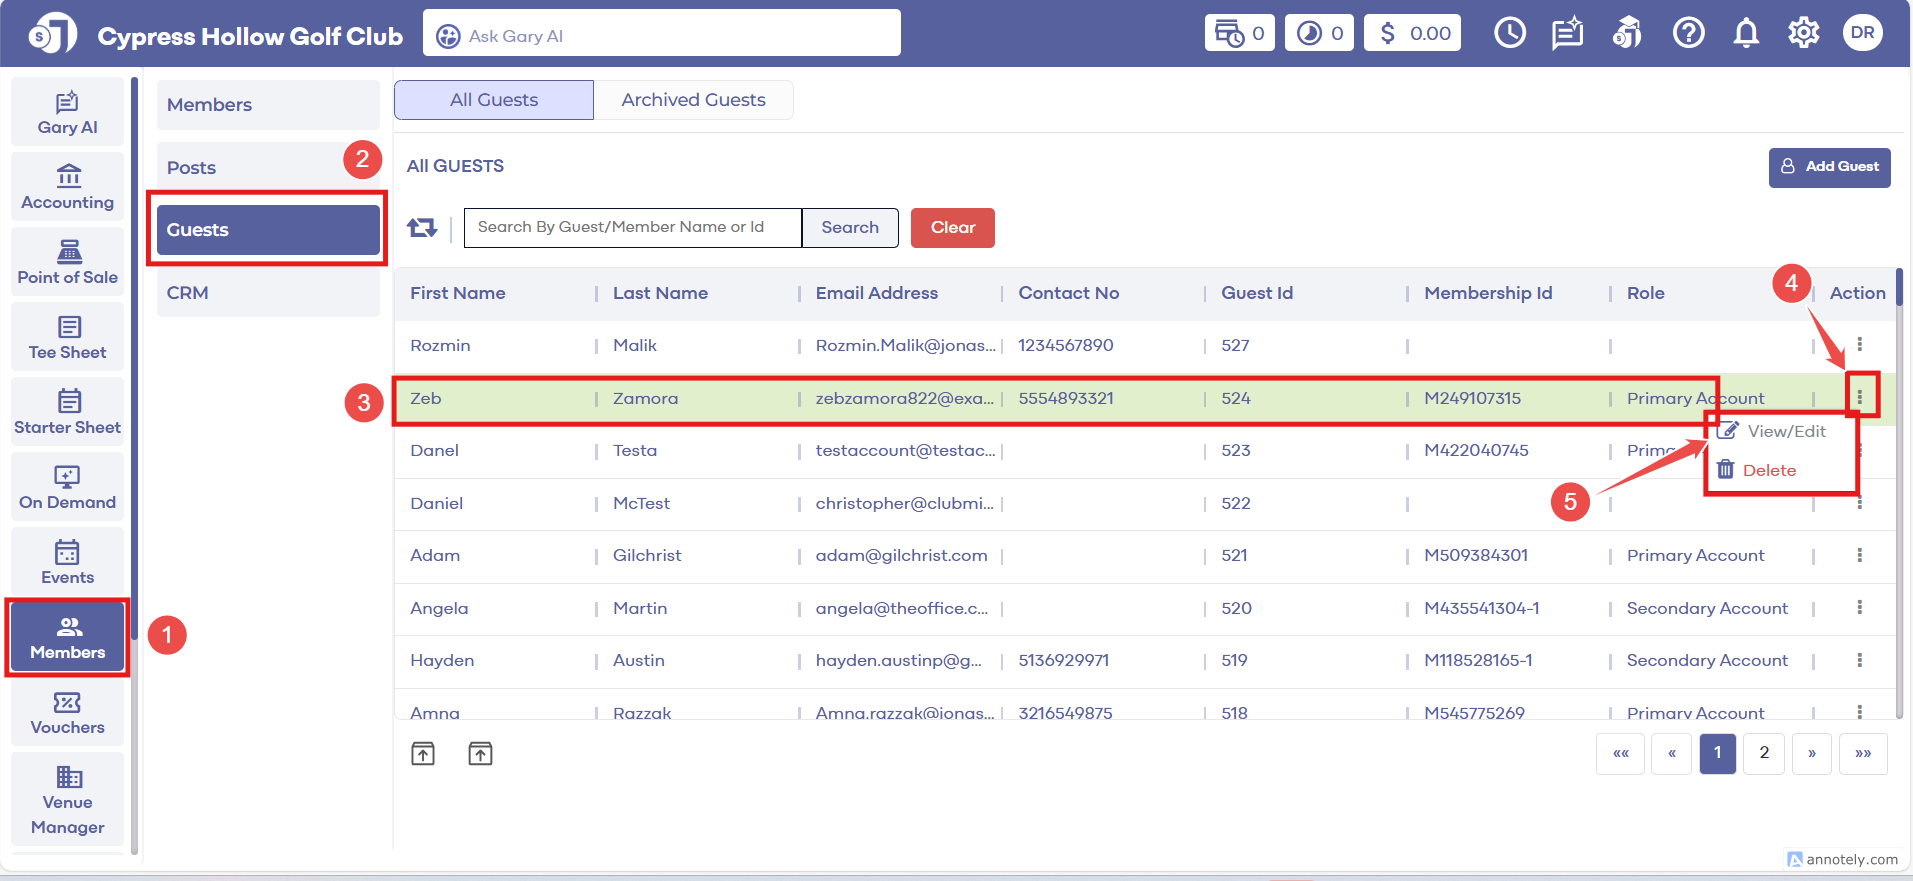Switch to Archived Guests tab
Image resolution: width=1913 pixels, height=881 pixels.
click(693, 100)
